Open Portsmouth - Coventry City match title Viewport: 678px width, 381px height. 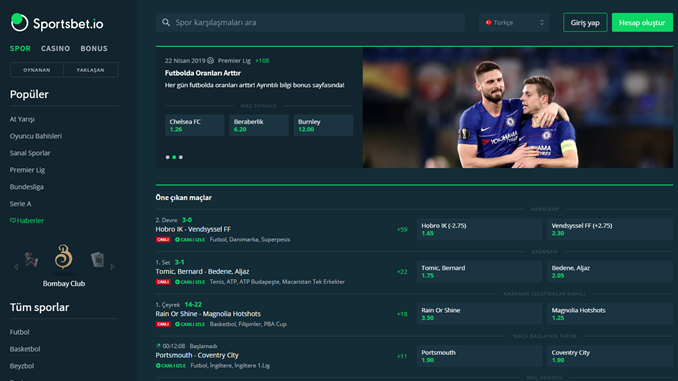coord(197,355)
